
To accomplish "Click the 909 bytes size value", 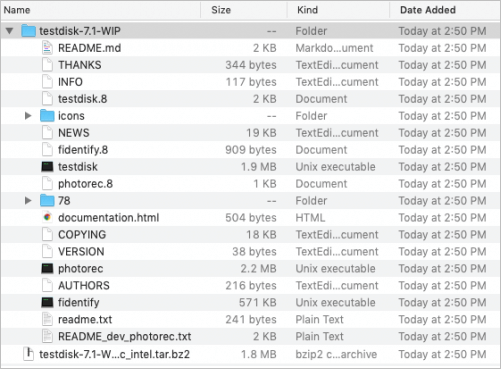I will [251, 150].
